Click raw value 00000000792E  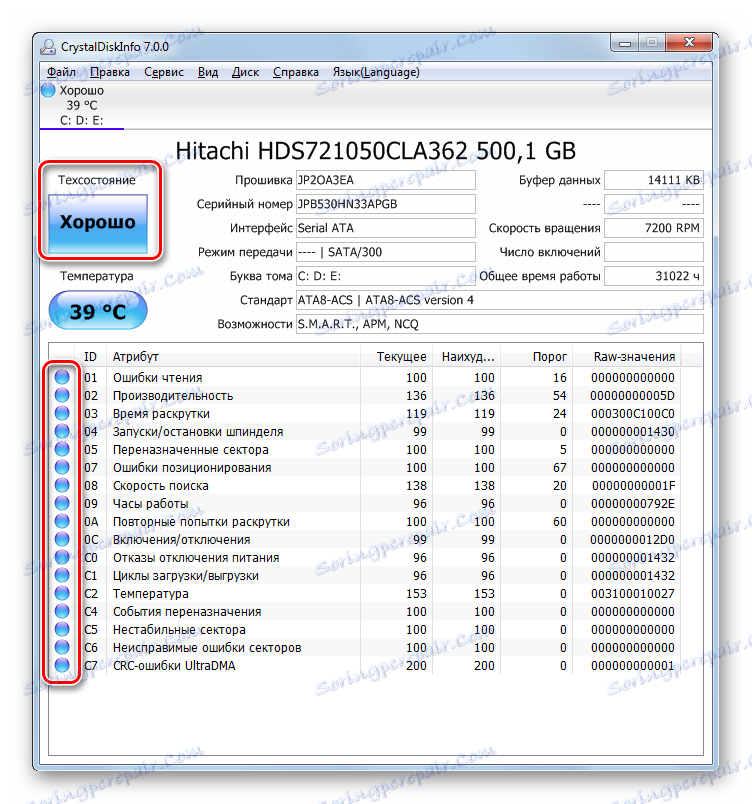(633, 504)
